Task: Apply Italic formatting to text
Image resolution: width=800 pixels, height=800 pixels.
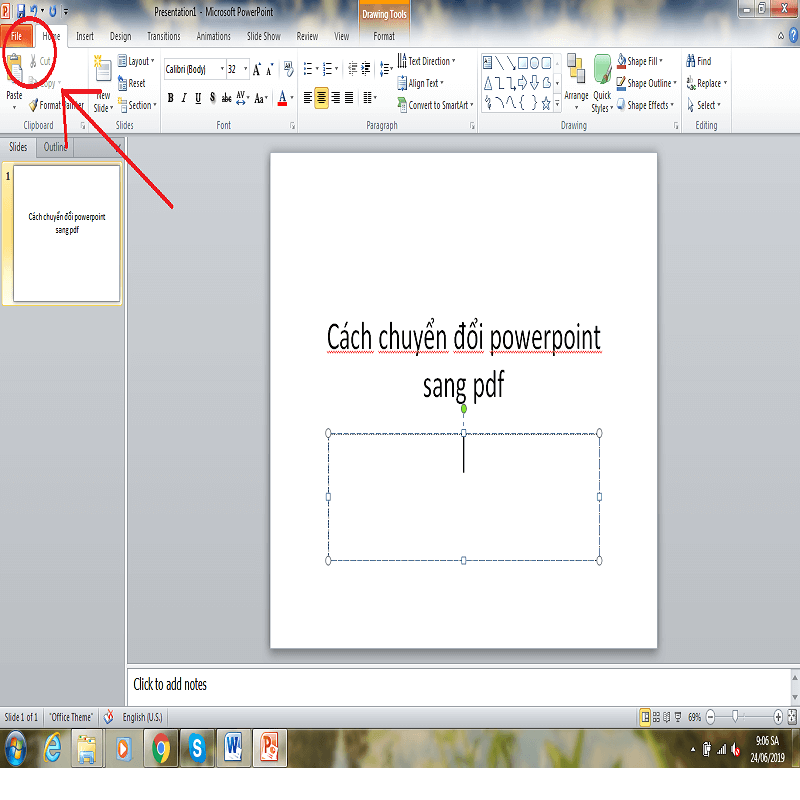Action: click(x=184, y=98)
